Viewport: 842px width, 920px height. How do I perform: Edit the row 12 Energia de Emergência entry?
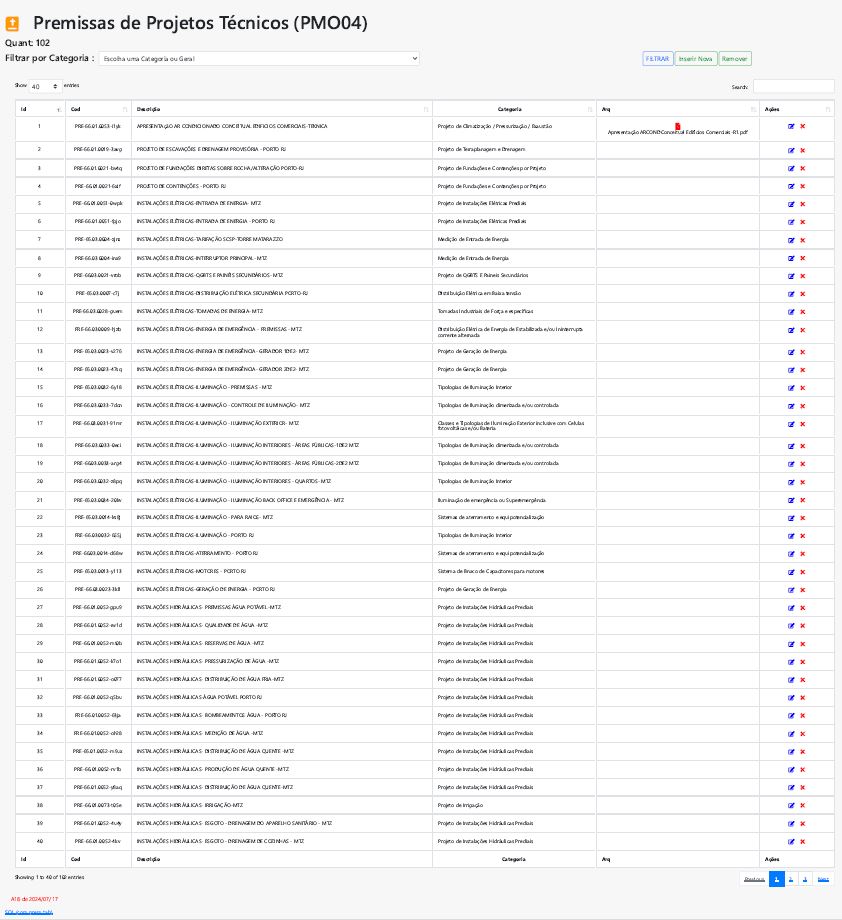coord(791,329)
